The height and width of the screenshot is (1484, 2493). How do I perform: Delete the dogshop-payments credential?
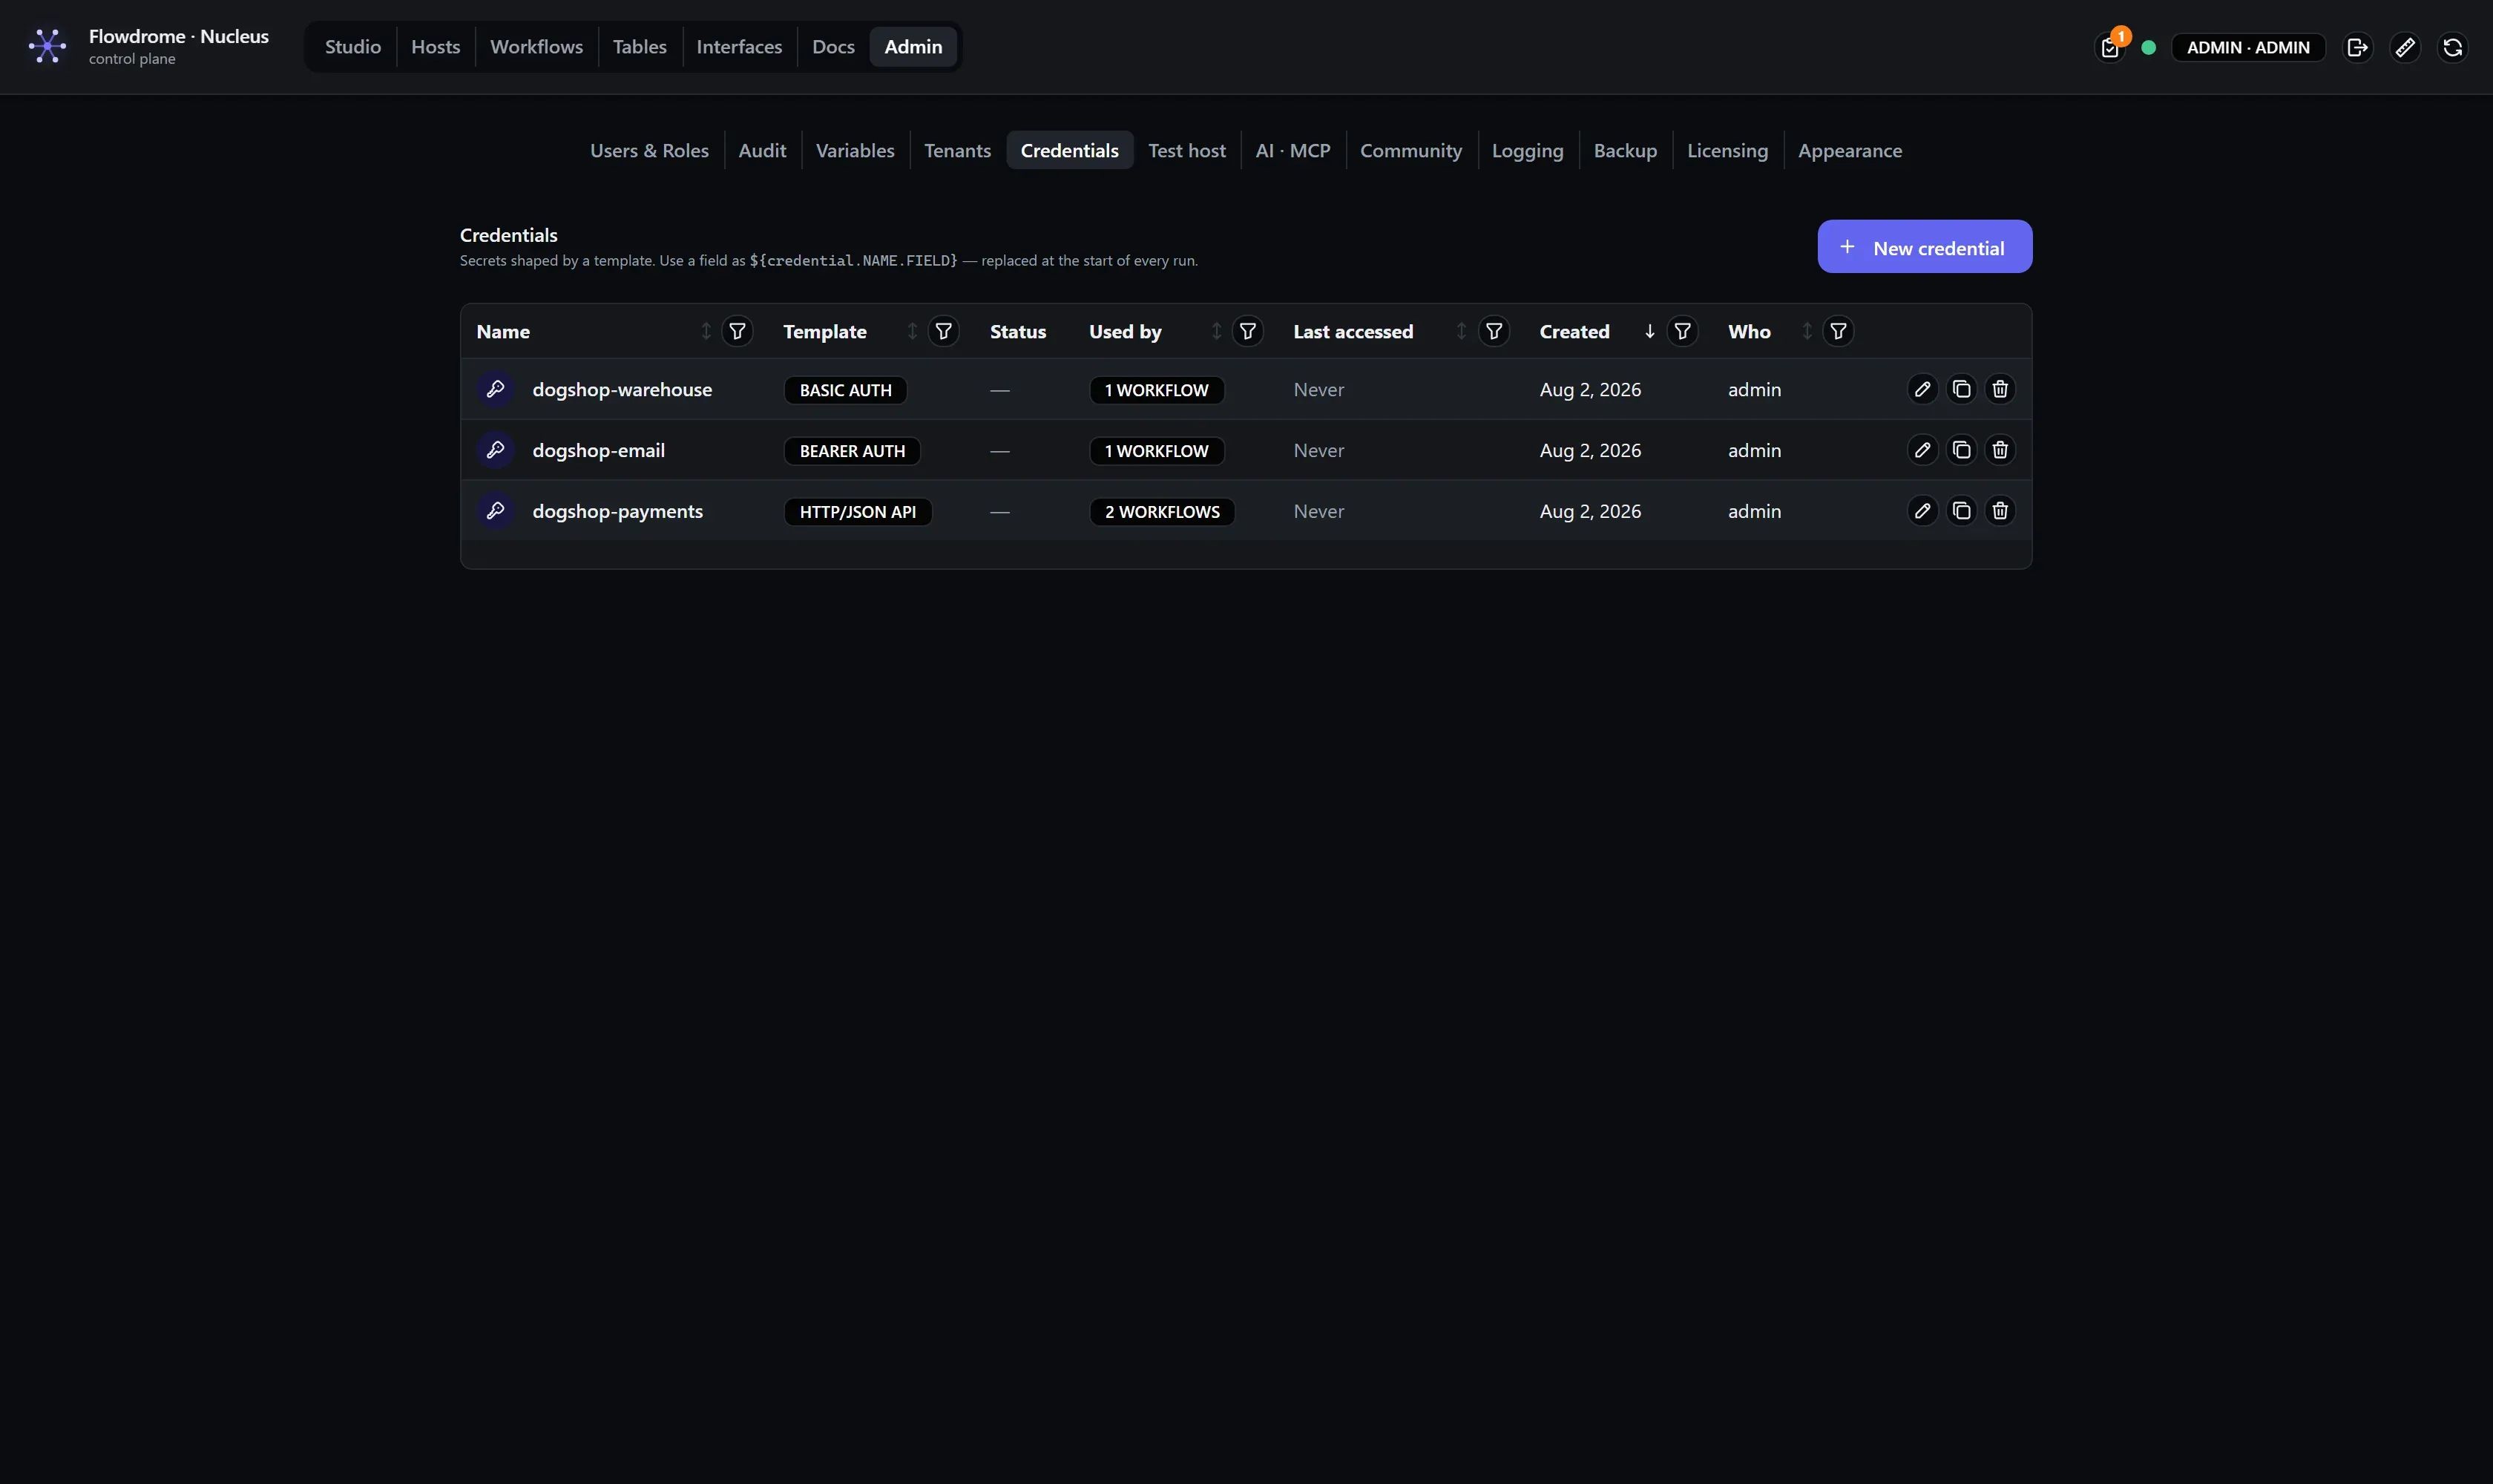(1999, 511)
